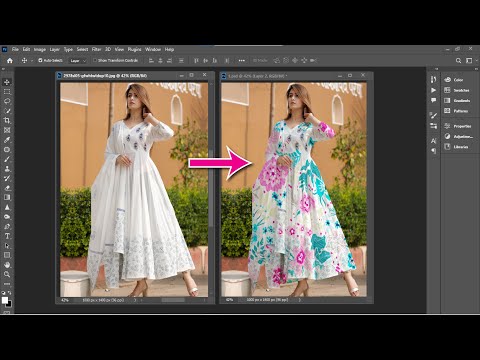This screenshot has width=480, height=360.
Task: Open the Brush Settings panel icon
Action: coord(433,116)
